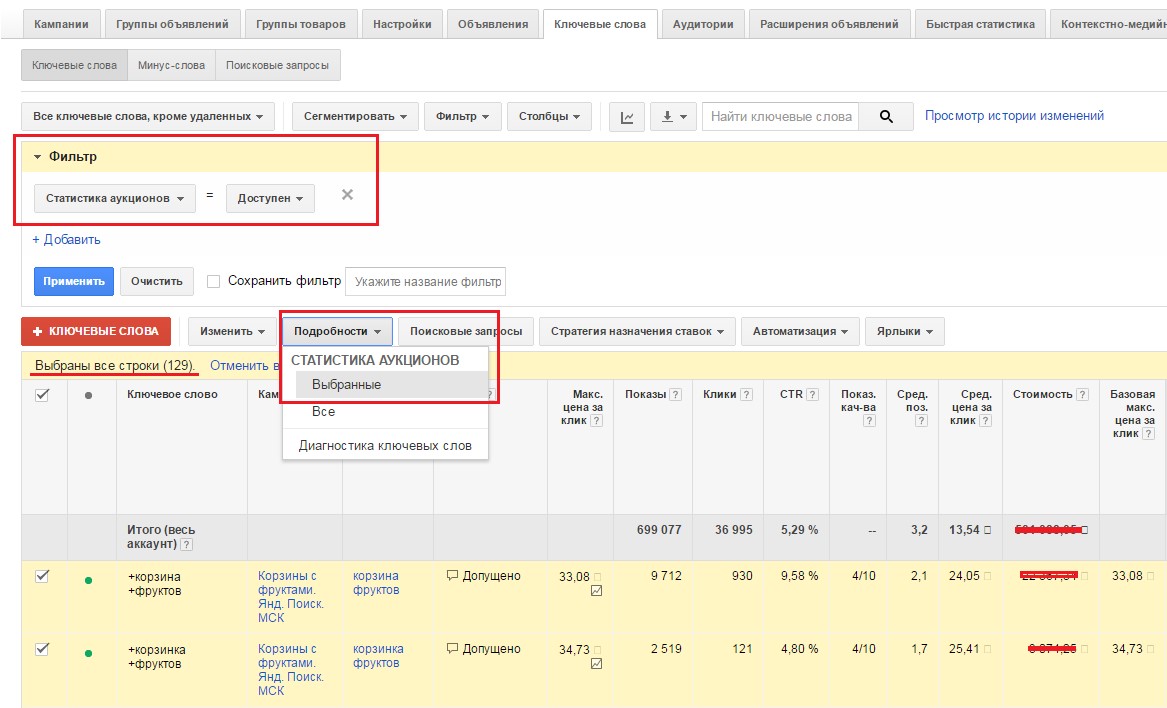Viewport: 1167px width, 708px height.
Task: Uncheck the +корзина +фруктов row checkbox
Action: 42,576
